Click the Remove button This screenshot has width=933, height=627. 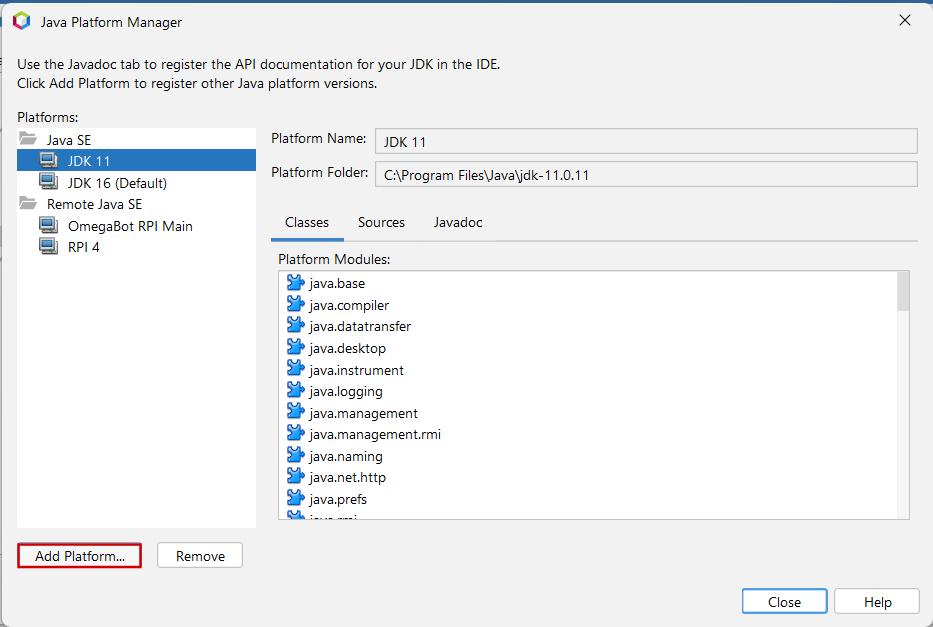200,556
